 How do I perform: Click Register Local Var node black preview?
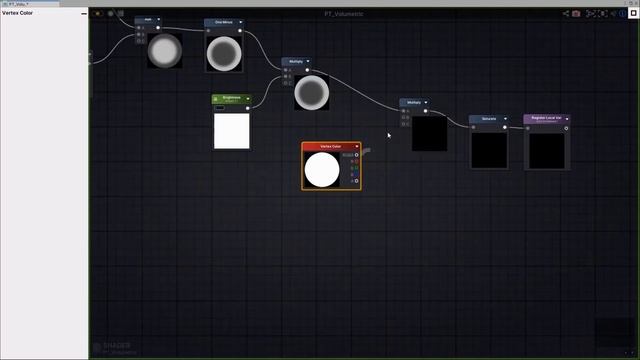(x=547, y=151)
